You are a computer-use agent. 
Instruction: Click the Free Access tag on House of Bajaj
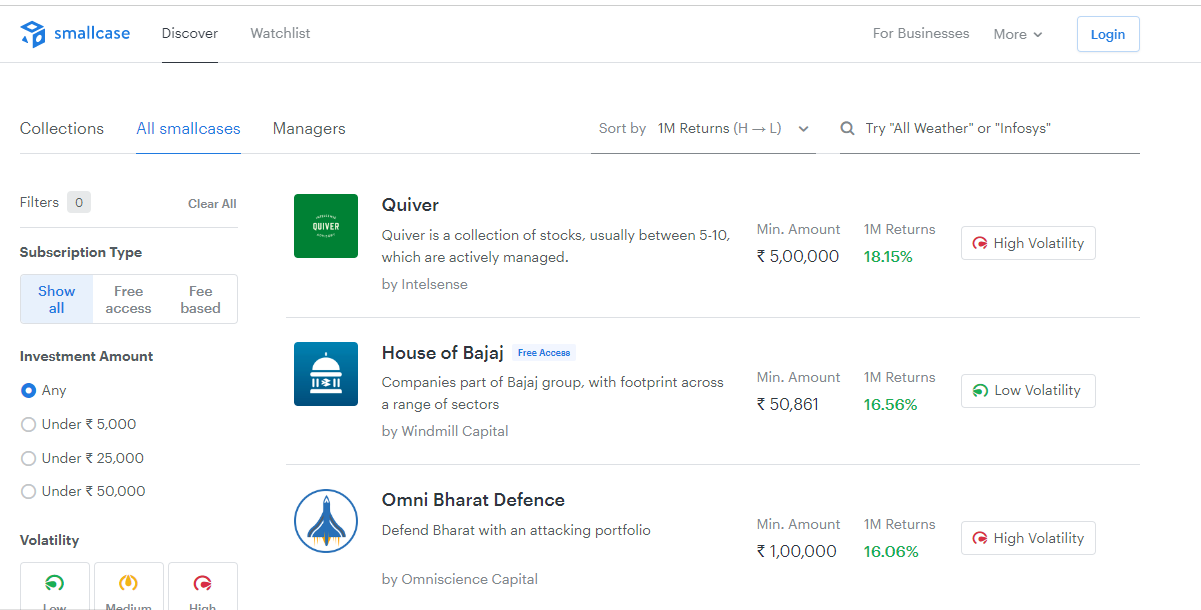pos(544,353)
